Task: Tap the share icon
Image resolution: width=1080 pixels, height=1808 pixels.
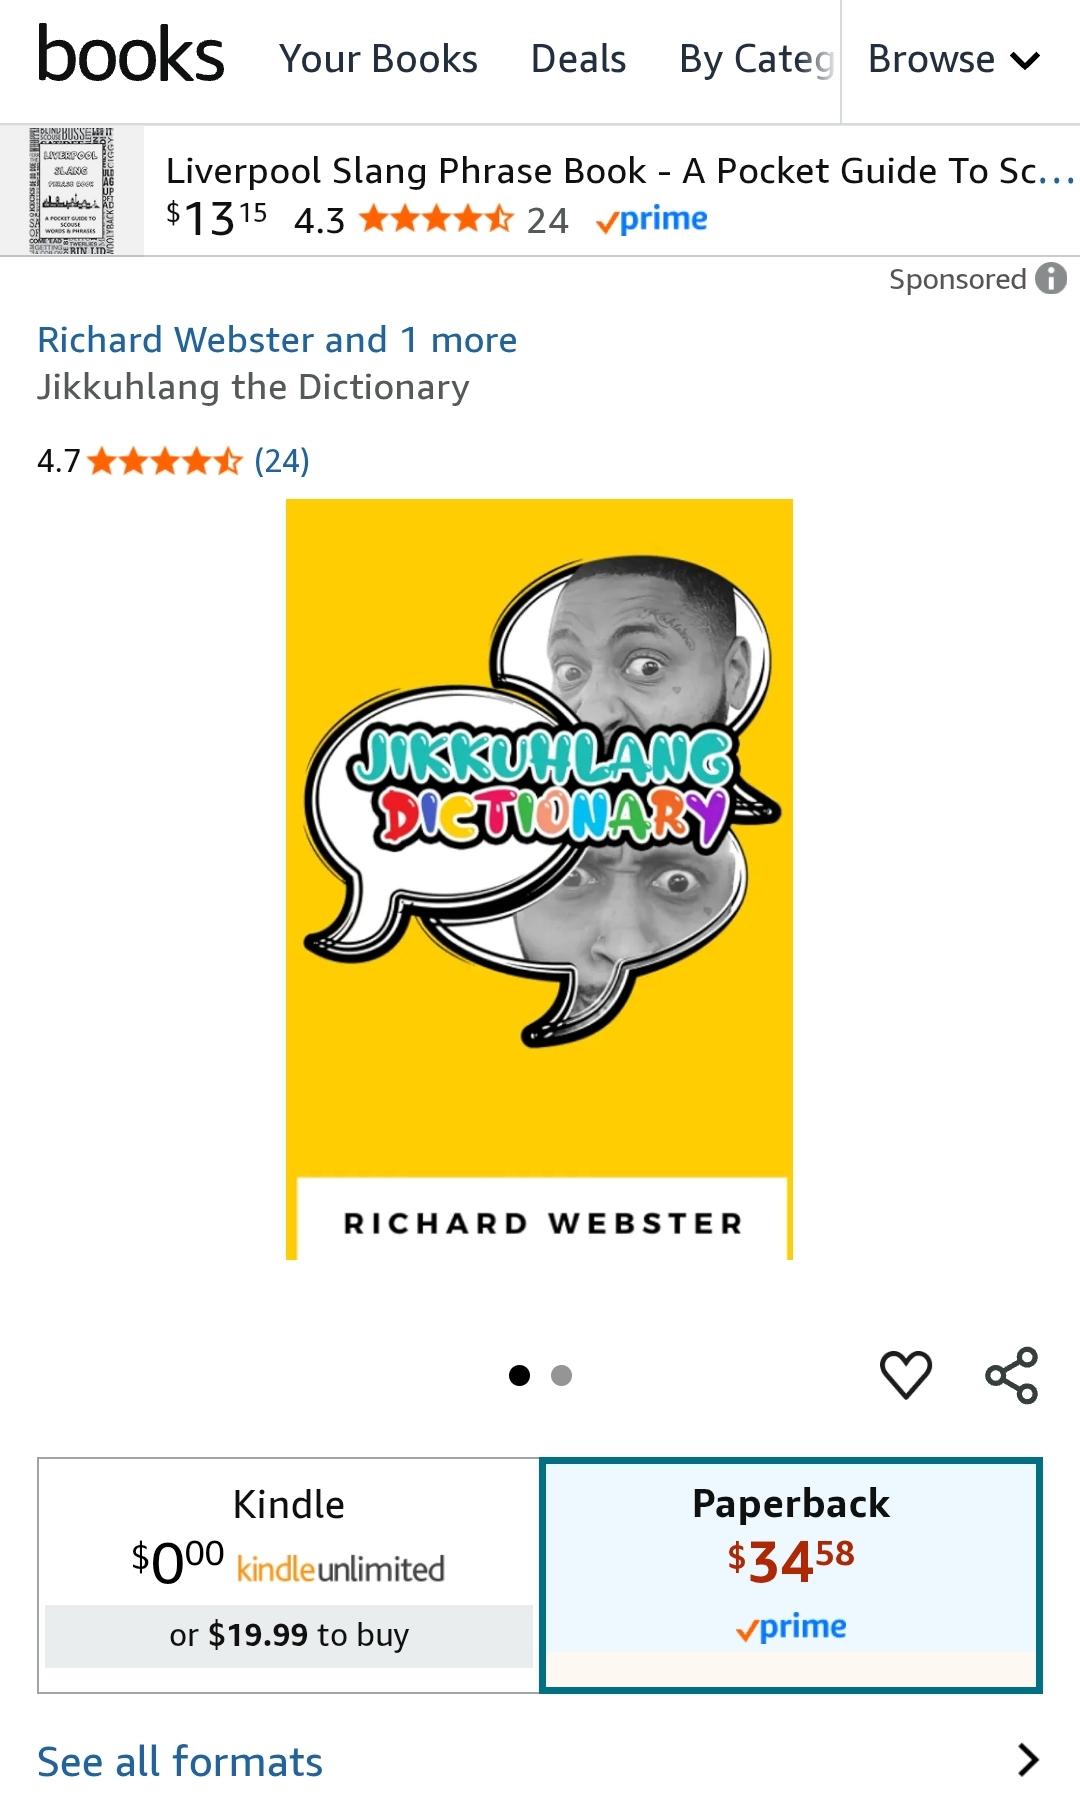Action: [x=1012, y=1375]
